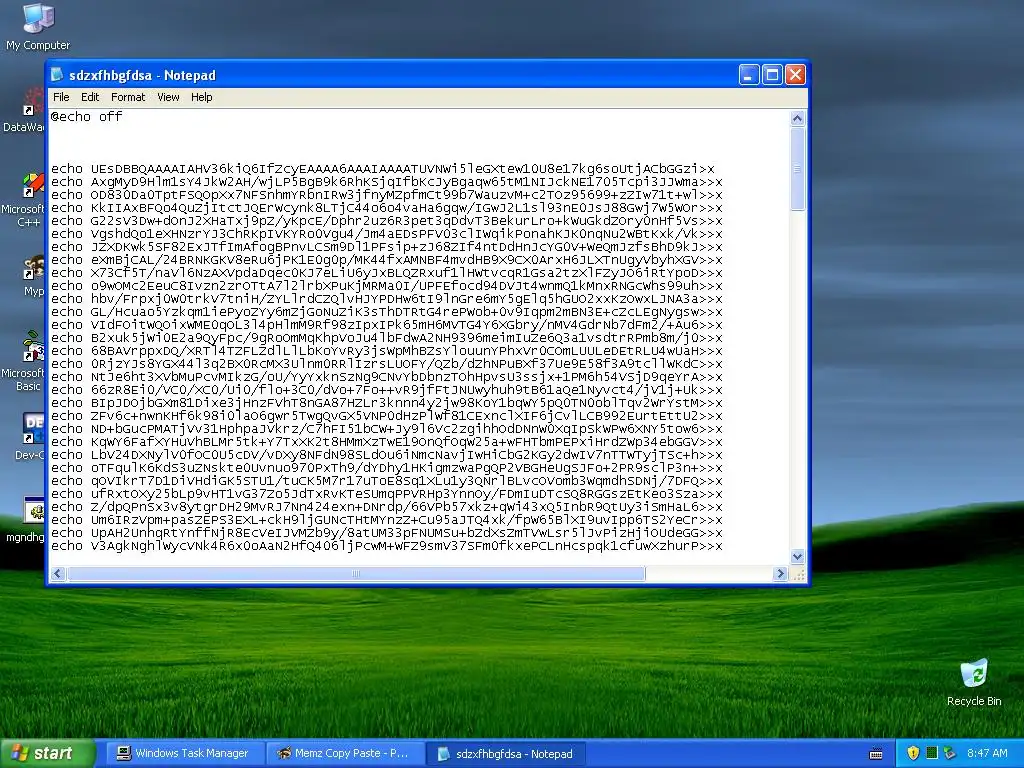Open the Format menu in Notepad

128,97
